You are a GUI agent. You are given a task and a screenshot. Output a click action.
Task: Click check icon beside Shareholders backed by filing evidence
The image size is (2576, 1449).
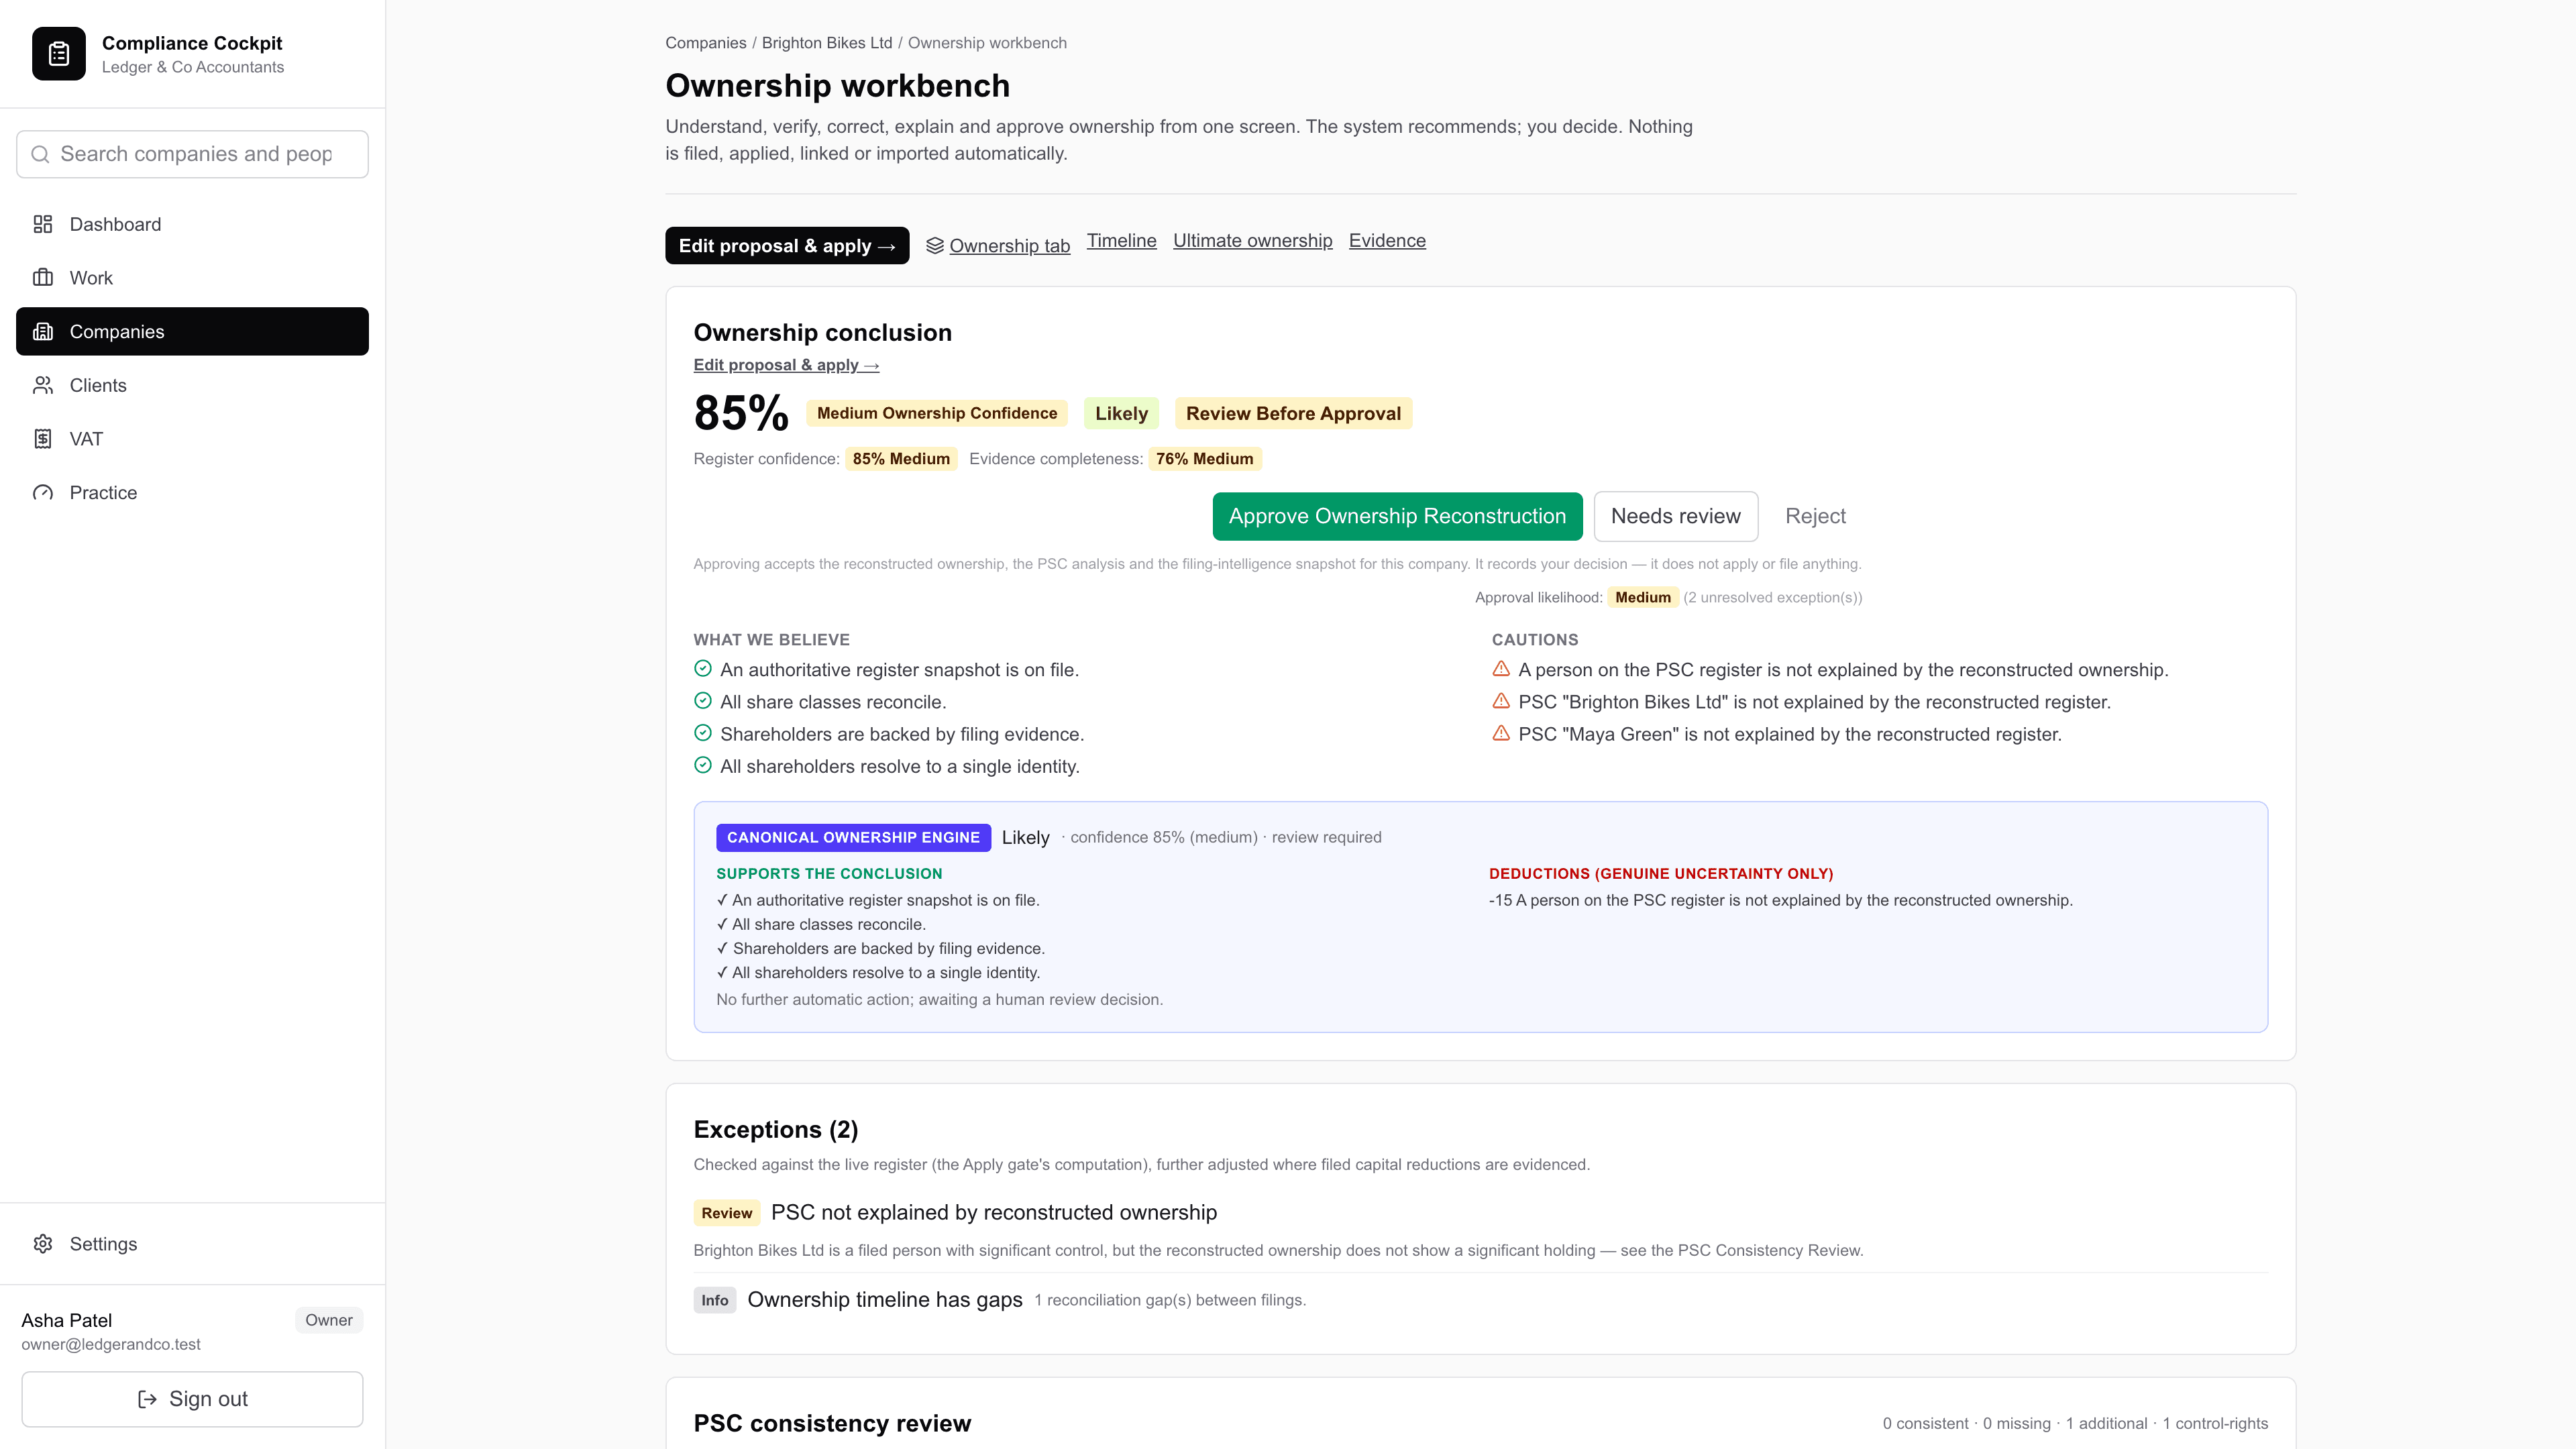tap(703, 733)
